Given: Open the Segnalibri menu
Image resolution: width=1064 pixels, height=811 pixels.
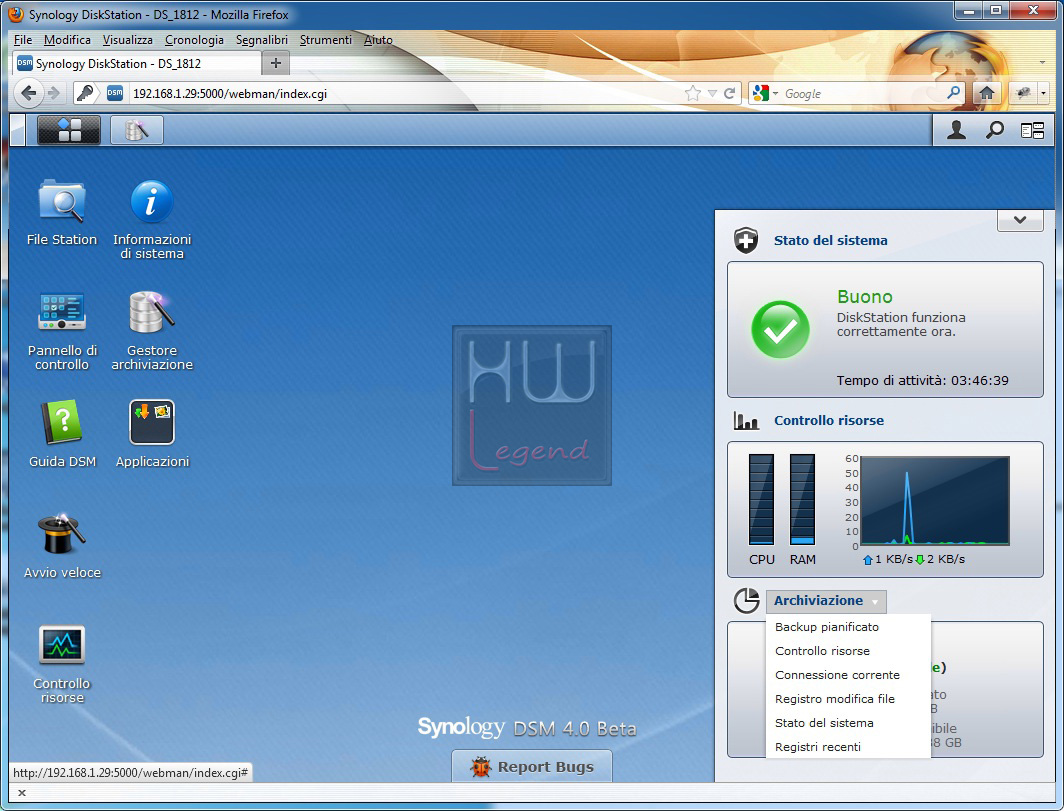Looking at the screenshot, I should tap(262, 40).
